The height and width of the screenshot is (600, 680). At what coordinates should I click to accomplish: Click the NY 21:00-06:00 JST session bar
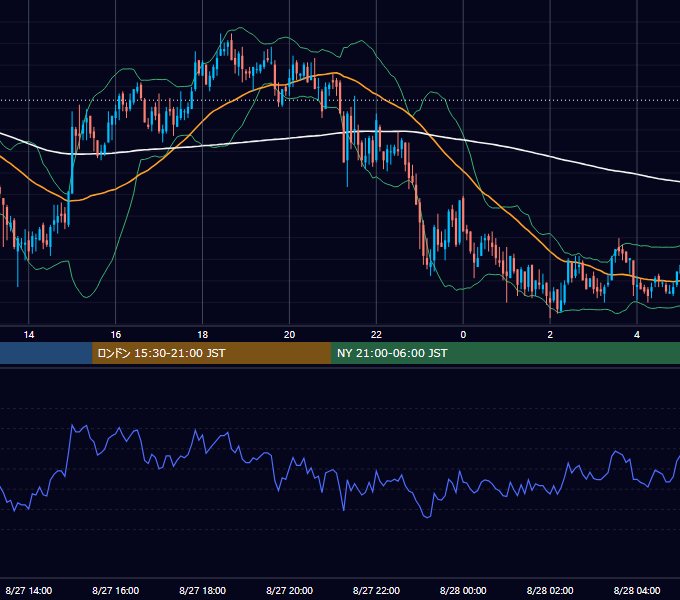[x=505, y=353]
